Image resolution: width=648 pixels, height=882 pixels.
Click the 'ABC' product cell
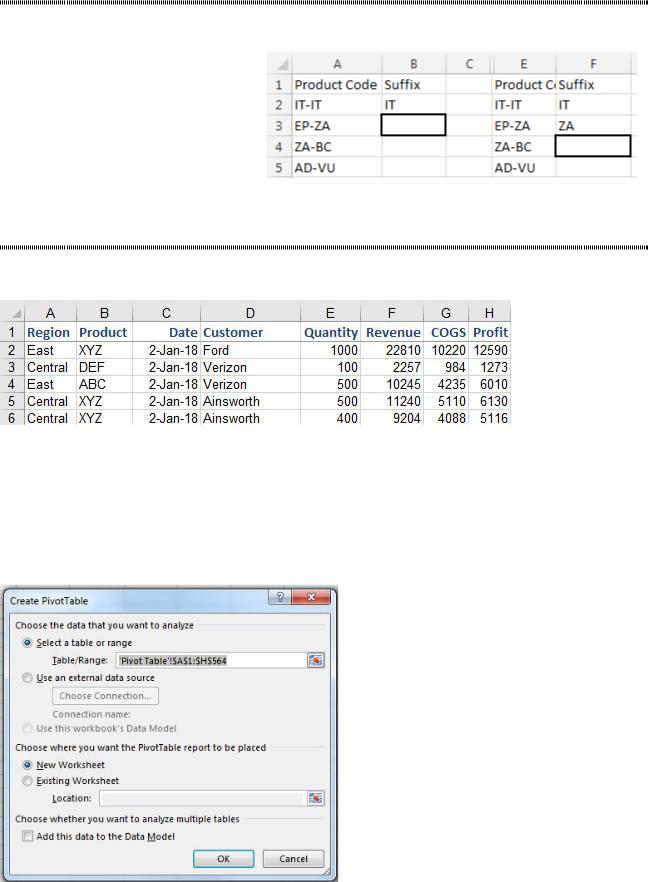coord(105,384)
